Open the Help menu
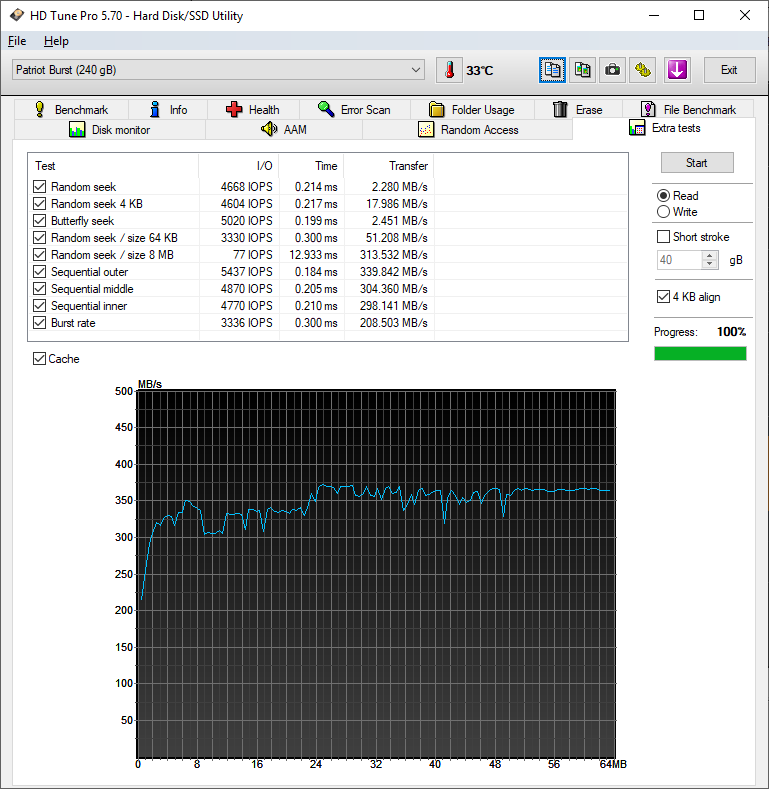The image size is (769, 789). pos(56,41)
